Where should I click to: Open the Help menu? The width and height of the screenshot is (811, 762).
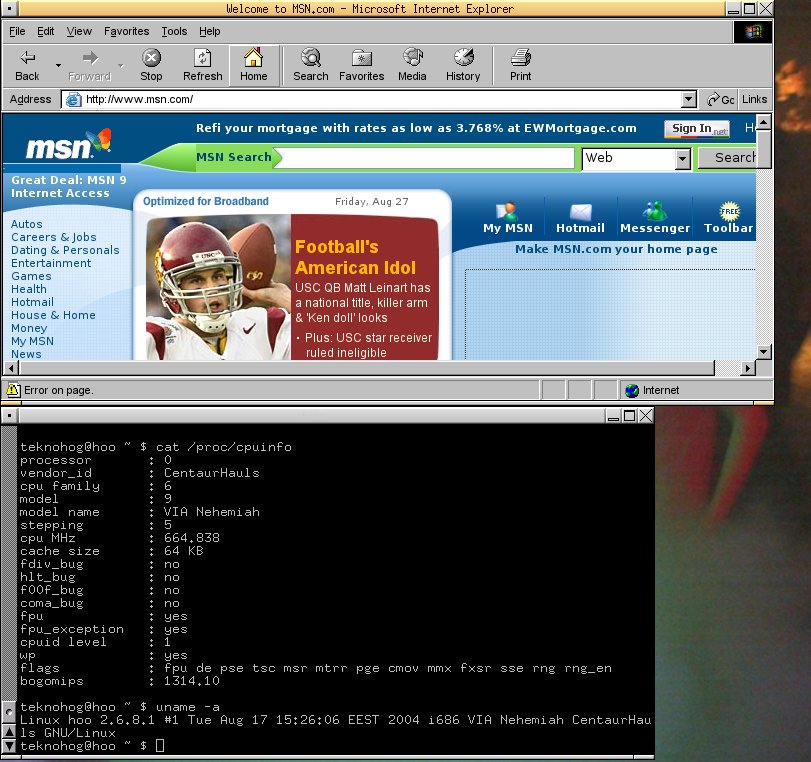pyautogui.click(x=209, y=31)
